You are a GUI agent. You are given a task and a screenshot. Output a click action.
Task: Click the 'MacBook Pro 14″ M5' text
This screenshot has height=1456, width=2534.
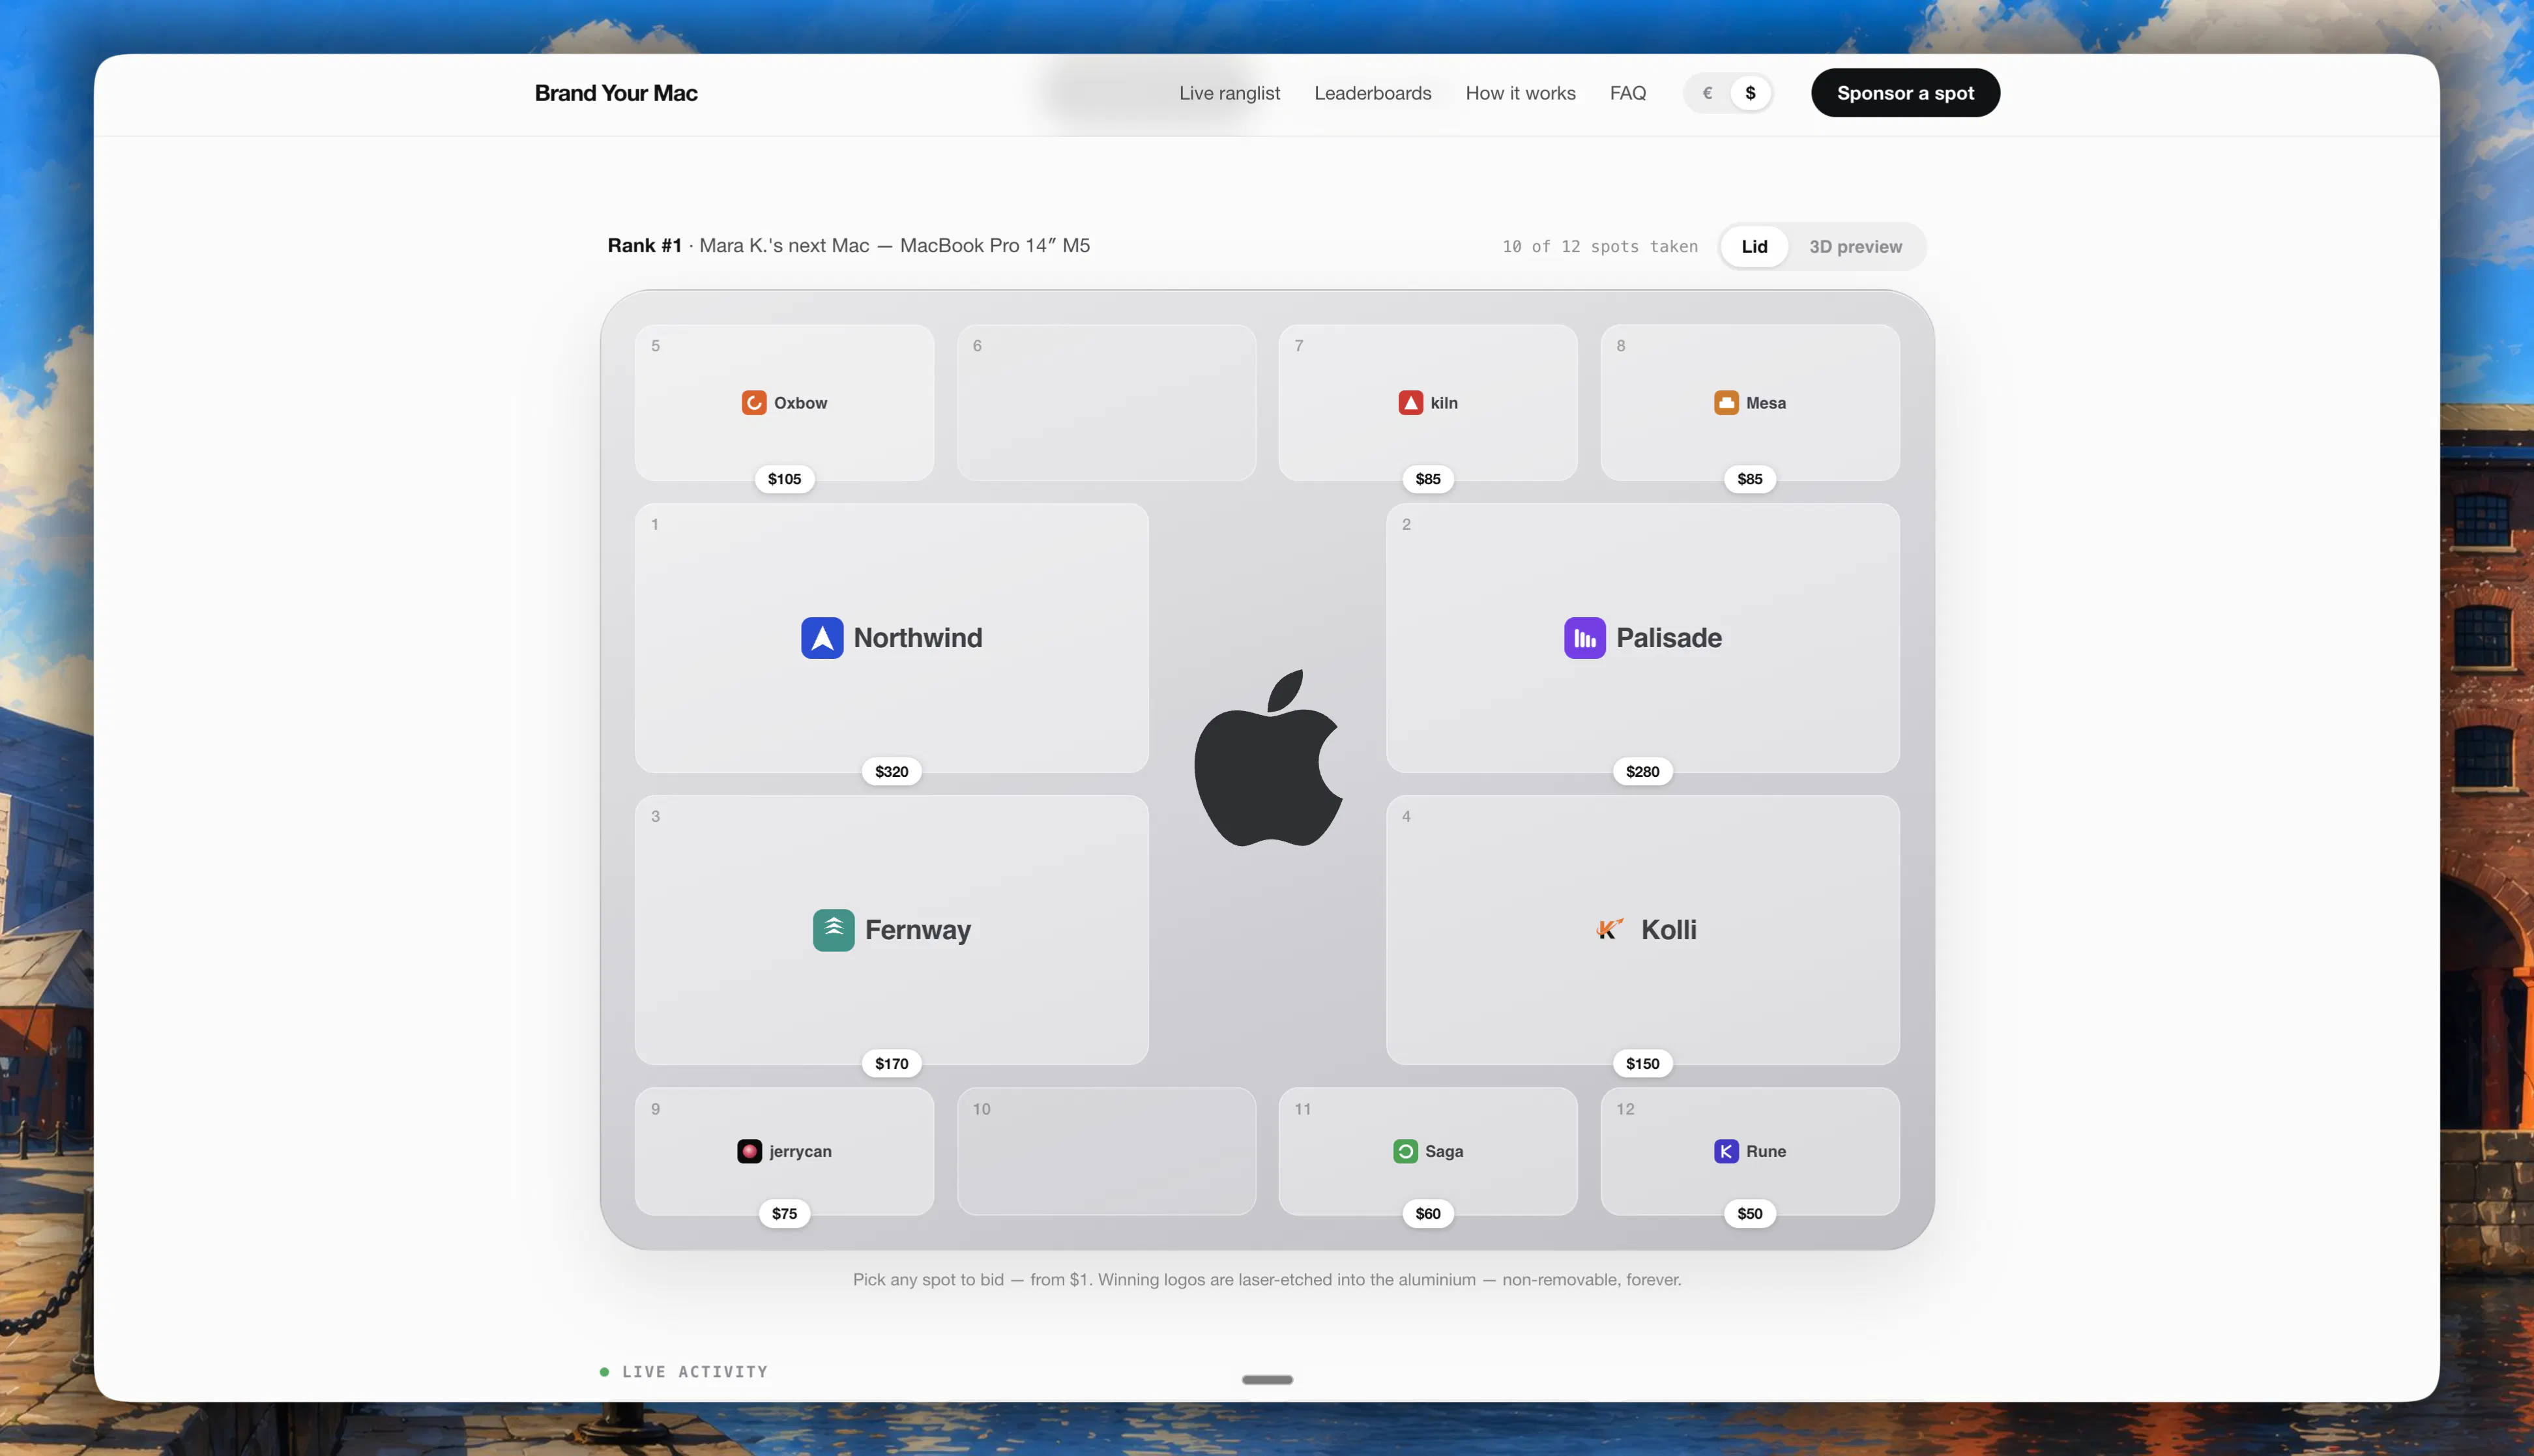click(x=994, y=246)
